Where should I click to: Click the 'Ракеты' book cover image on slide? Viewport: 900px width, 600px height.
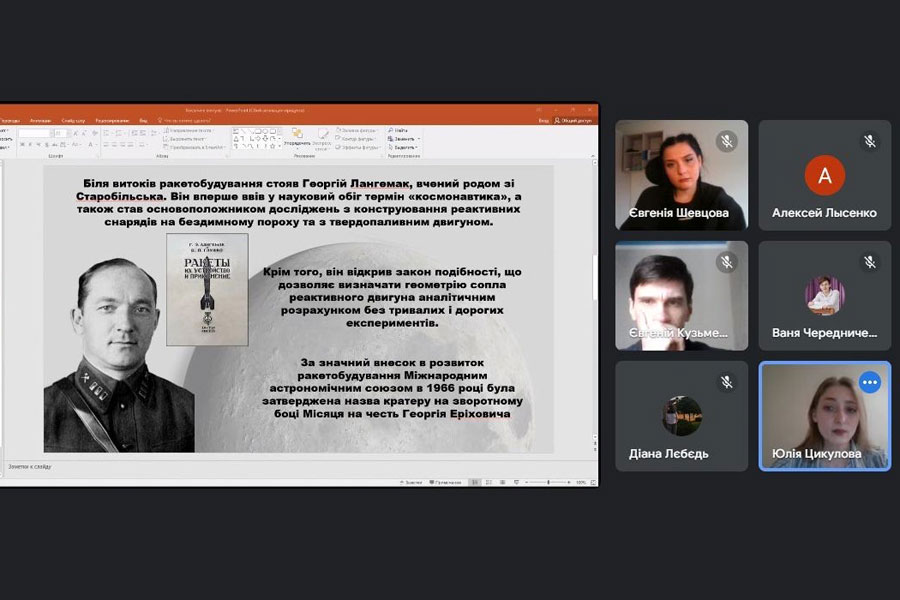(x=207, y=289)
